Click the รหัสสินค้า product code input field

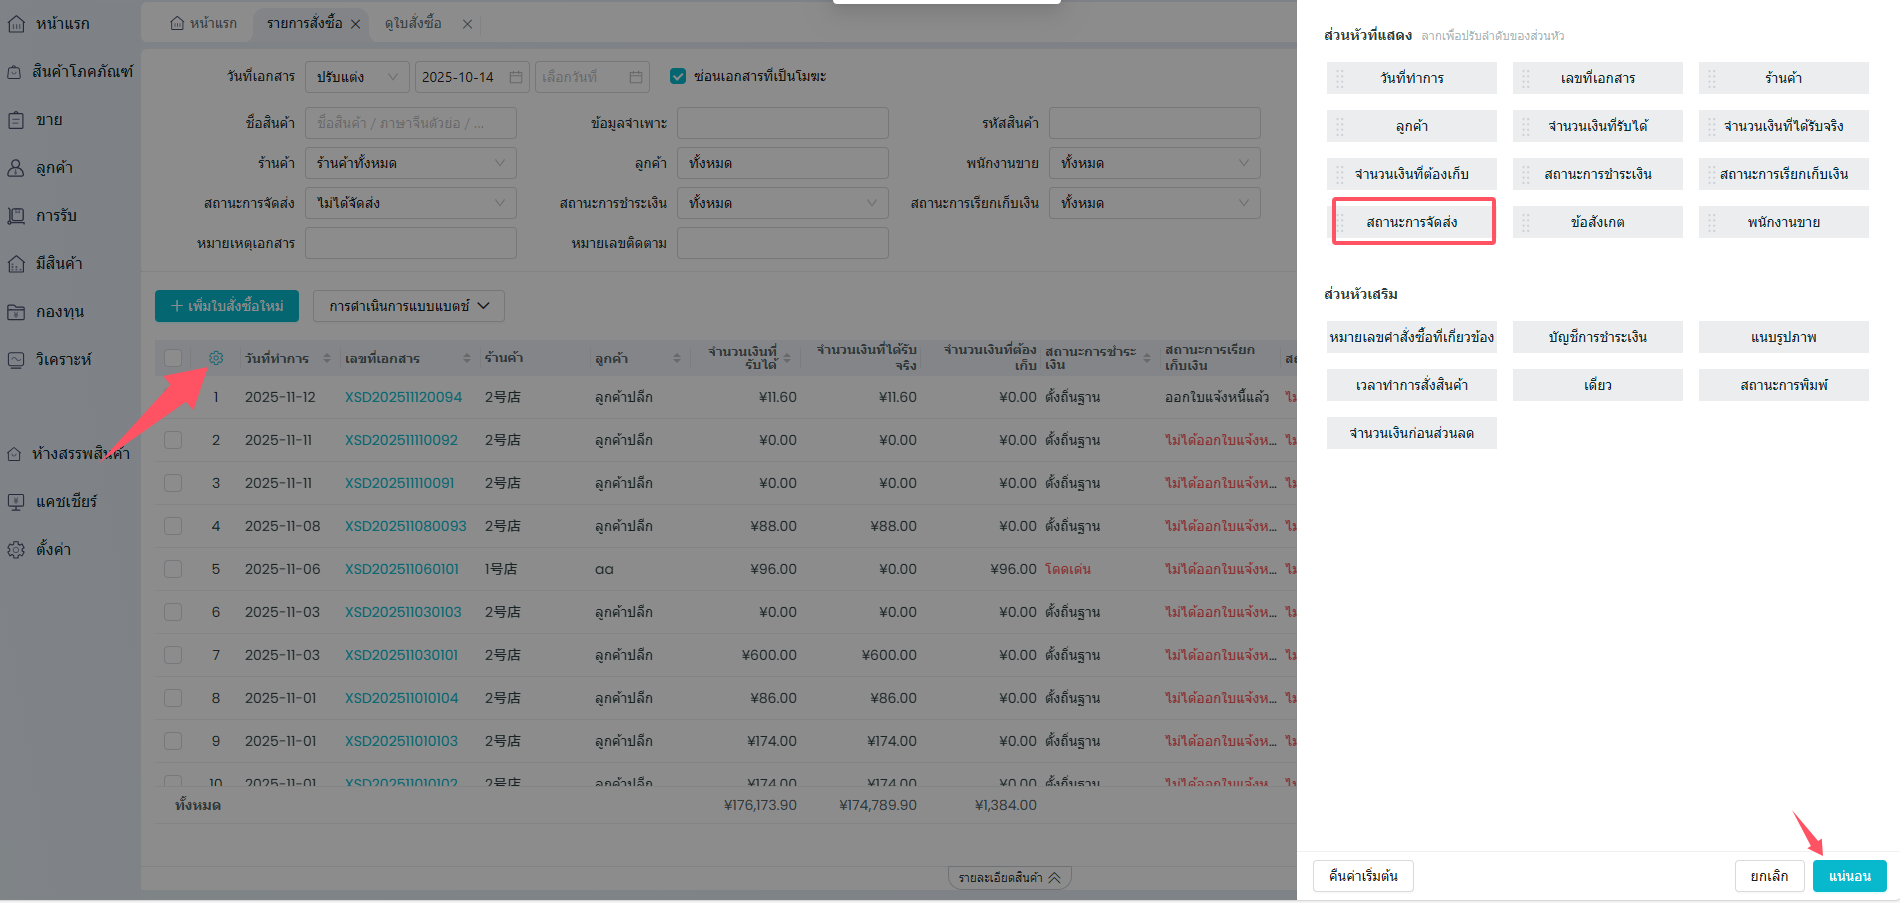(1154, 123)
